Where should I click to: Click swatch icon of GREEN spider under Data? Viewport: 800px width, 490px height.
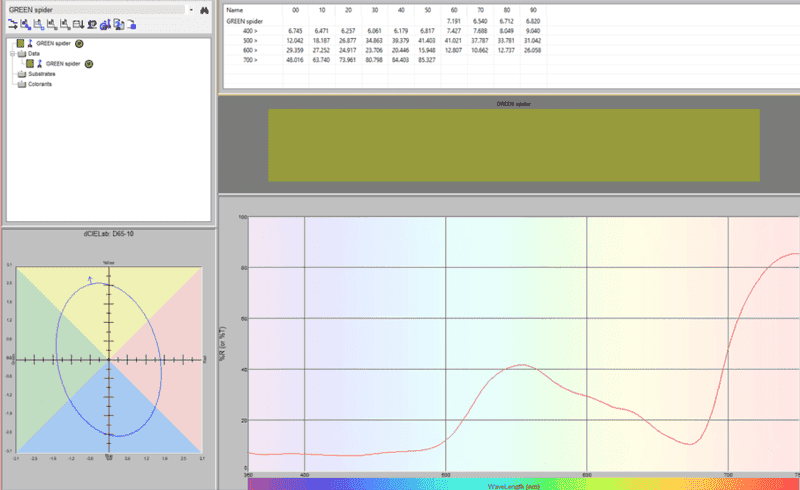[30, 64]
